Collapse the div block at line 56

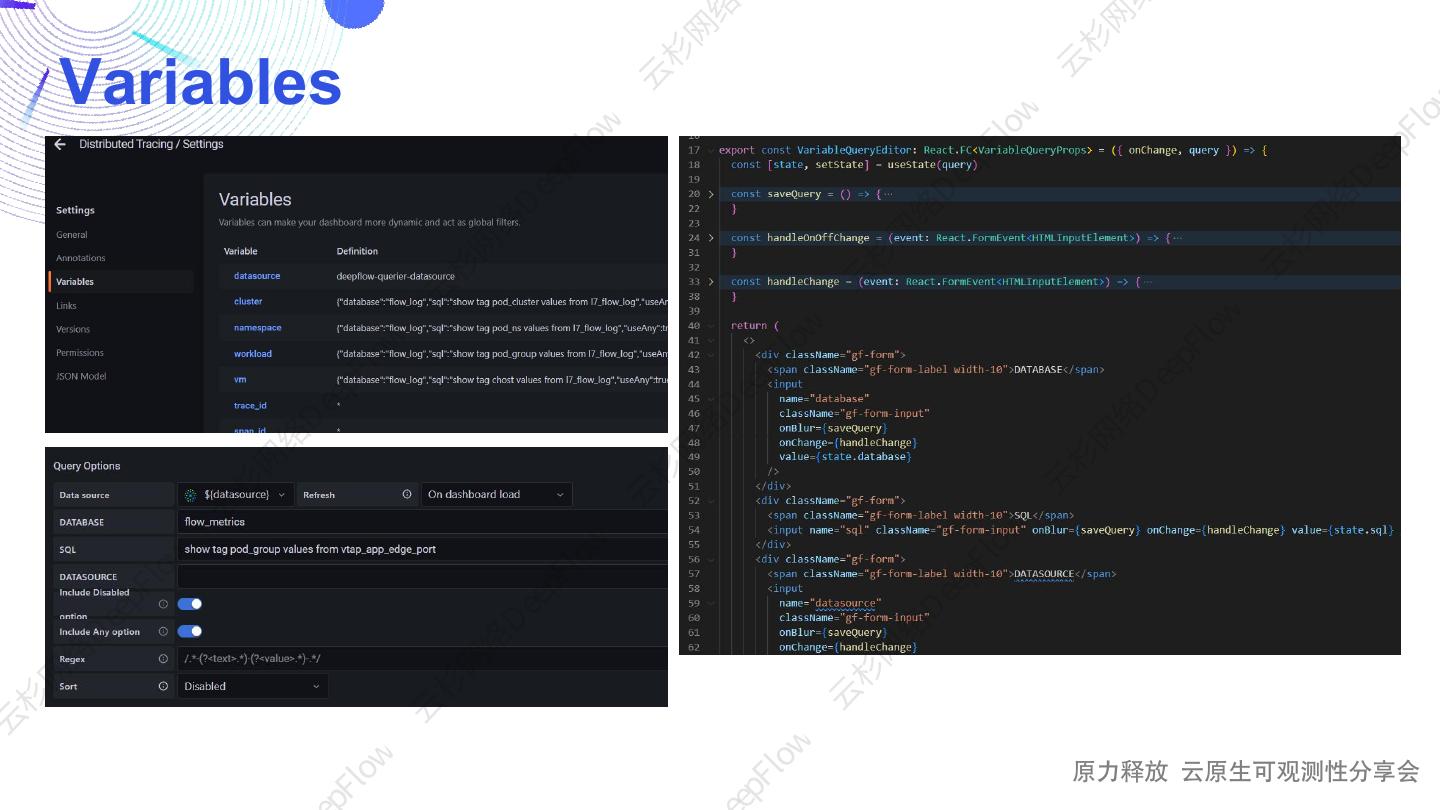pos(711,559)
